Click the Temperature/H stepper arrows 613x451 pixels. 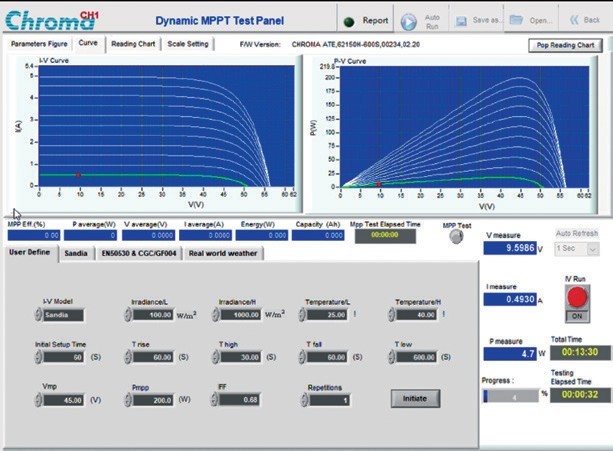click(391, 315)
